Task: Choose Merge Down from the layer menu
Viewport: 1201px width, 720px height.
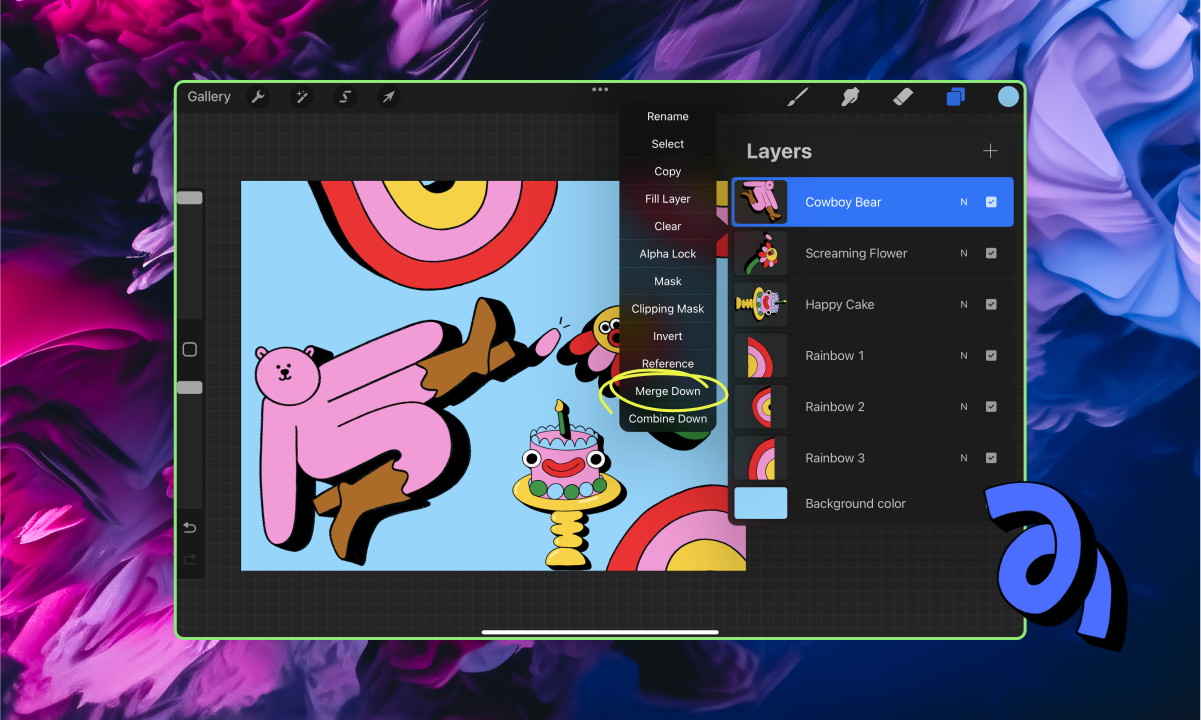Action: [x=667, y=391]
